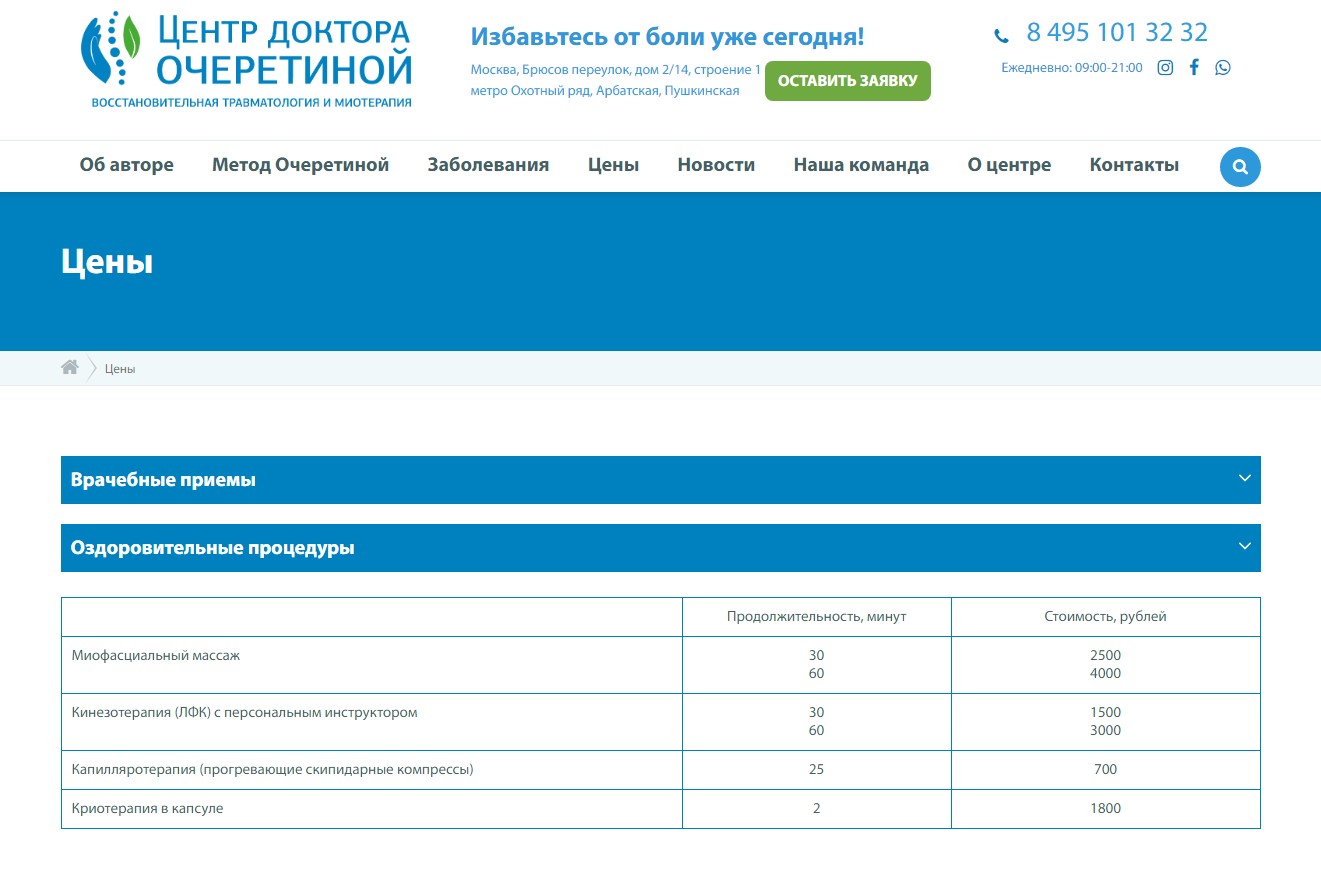Viewport: 1321px width, 870px height.
Task: Open the WhatsApp chat icon
Action: [x=1223, y=68]
